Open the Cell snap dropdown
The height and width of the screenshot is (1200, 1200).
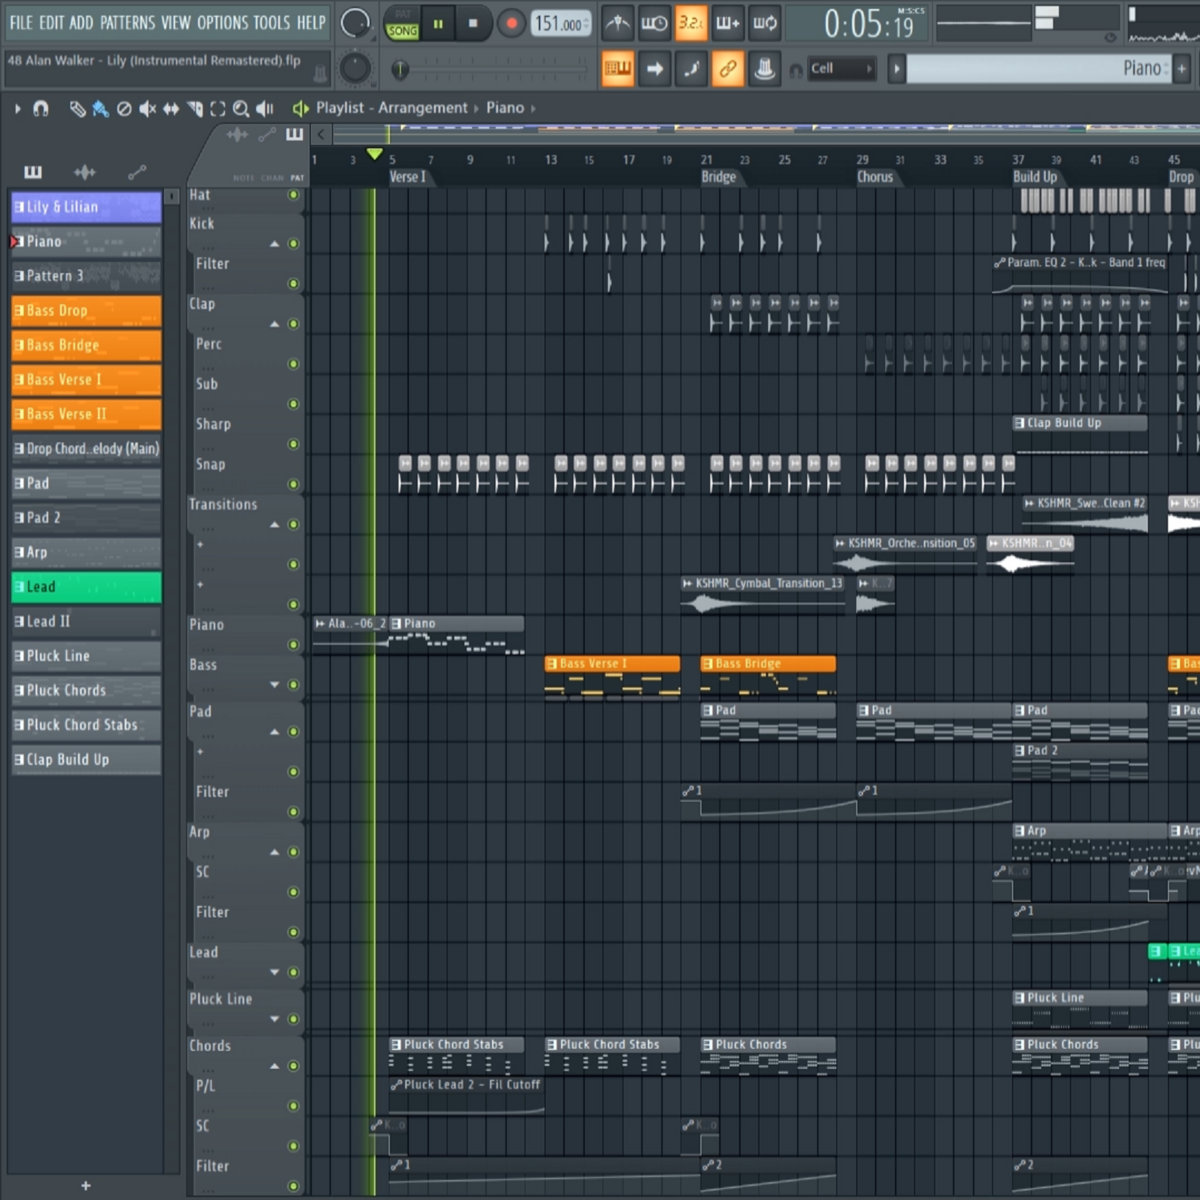click(841, 69)
